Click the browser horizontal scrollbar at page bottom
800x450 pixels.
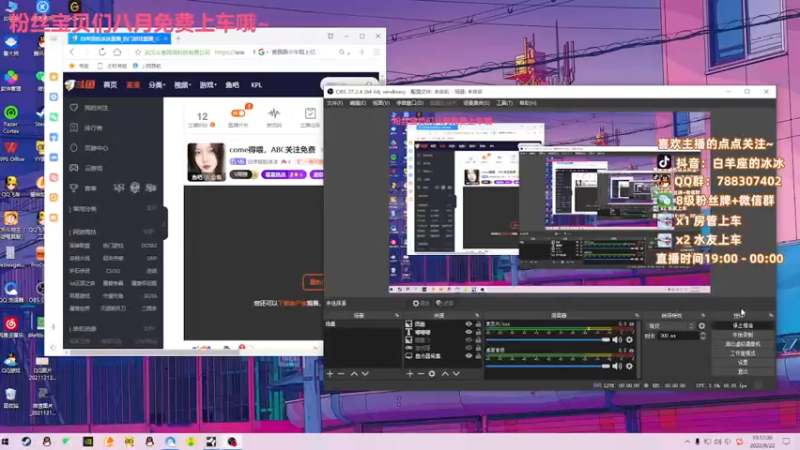click(x=156, y=353)
